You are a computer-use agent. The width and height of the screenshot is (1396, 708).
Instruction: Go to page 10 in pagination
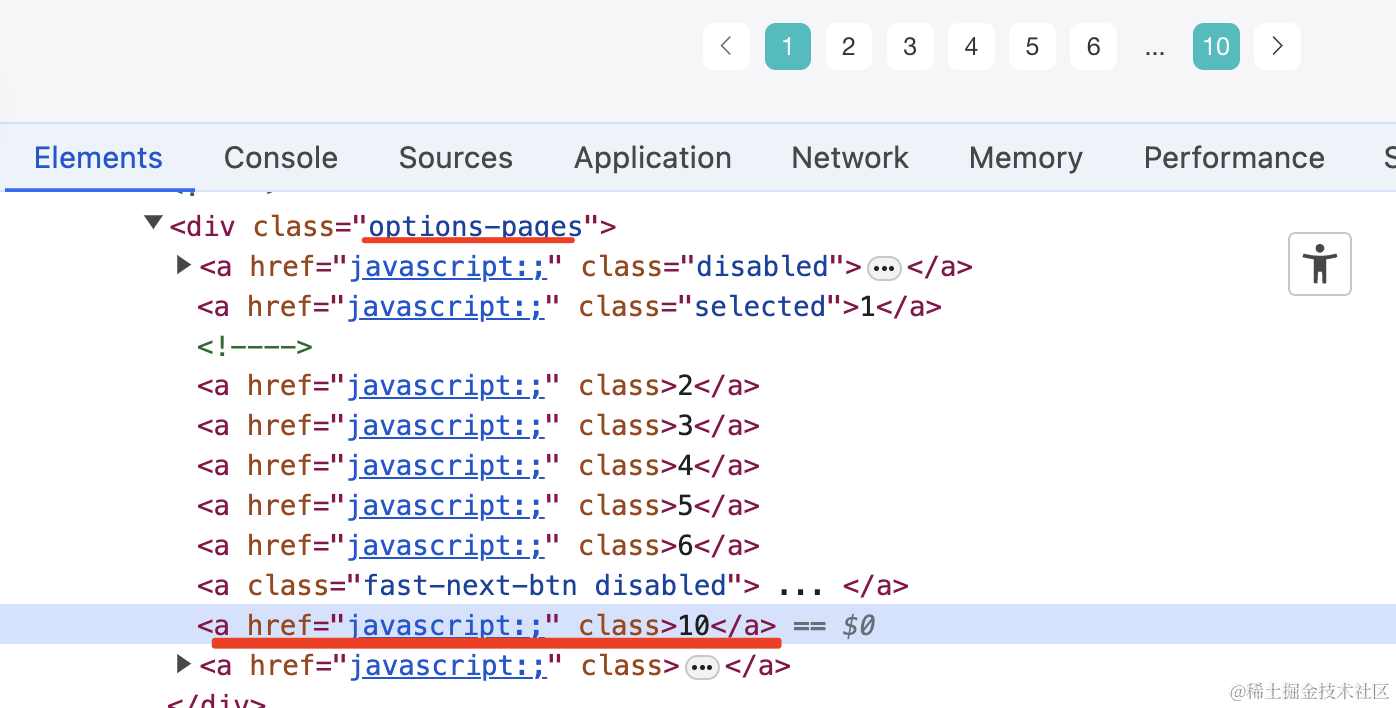pyautogui.click(x=1216, y=47)
